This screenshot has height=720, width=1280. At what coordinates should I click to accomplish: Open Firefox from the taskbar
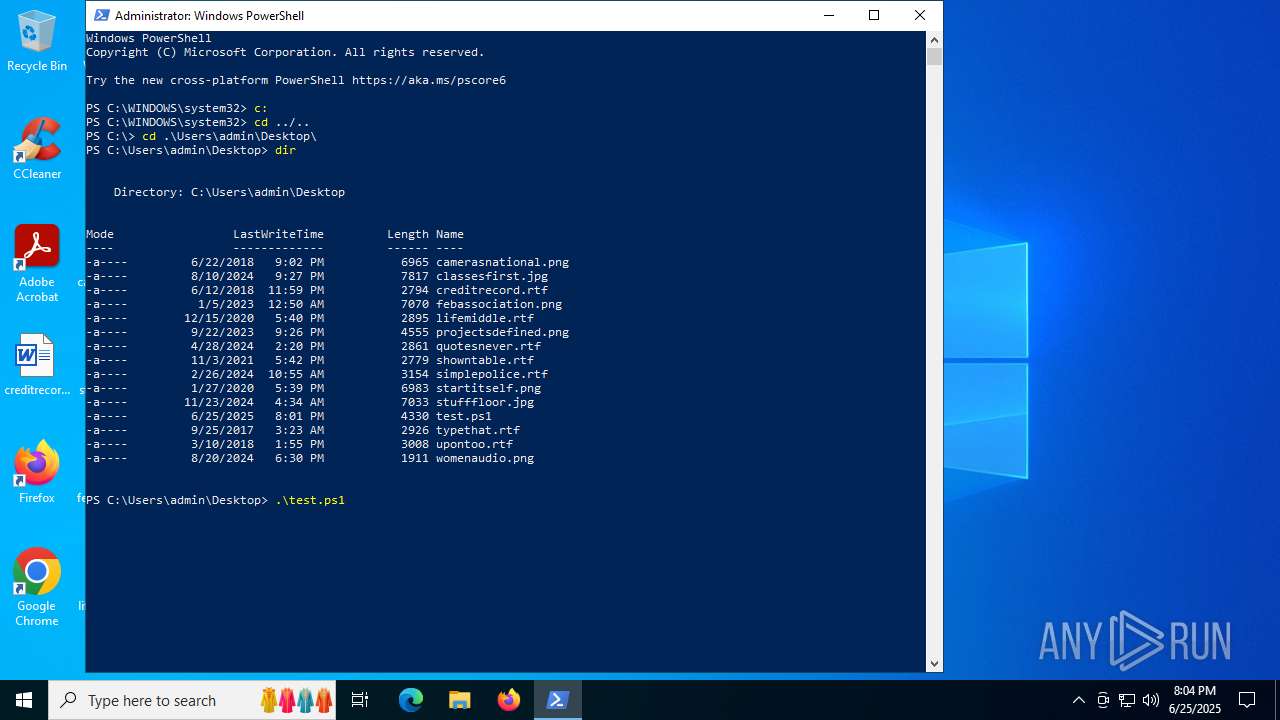509,700
